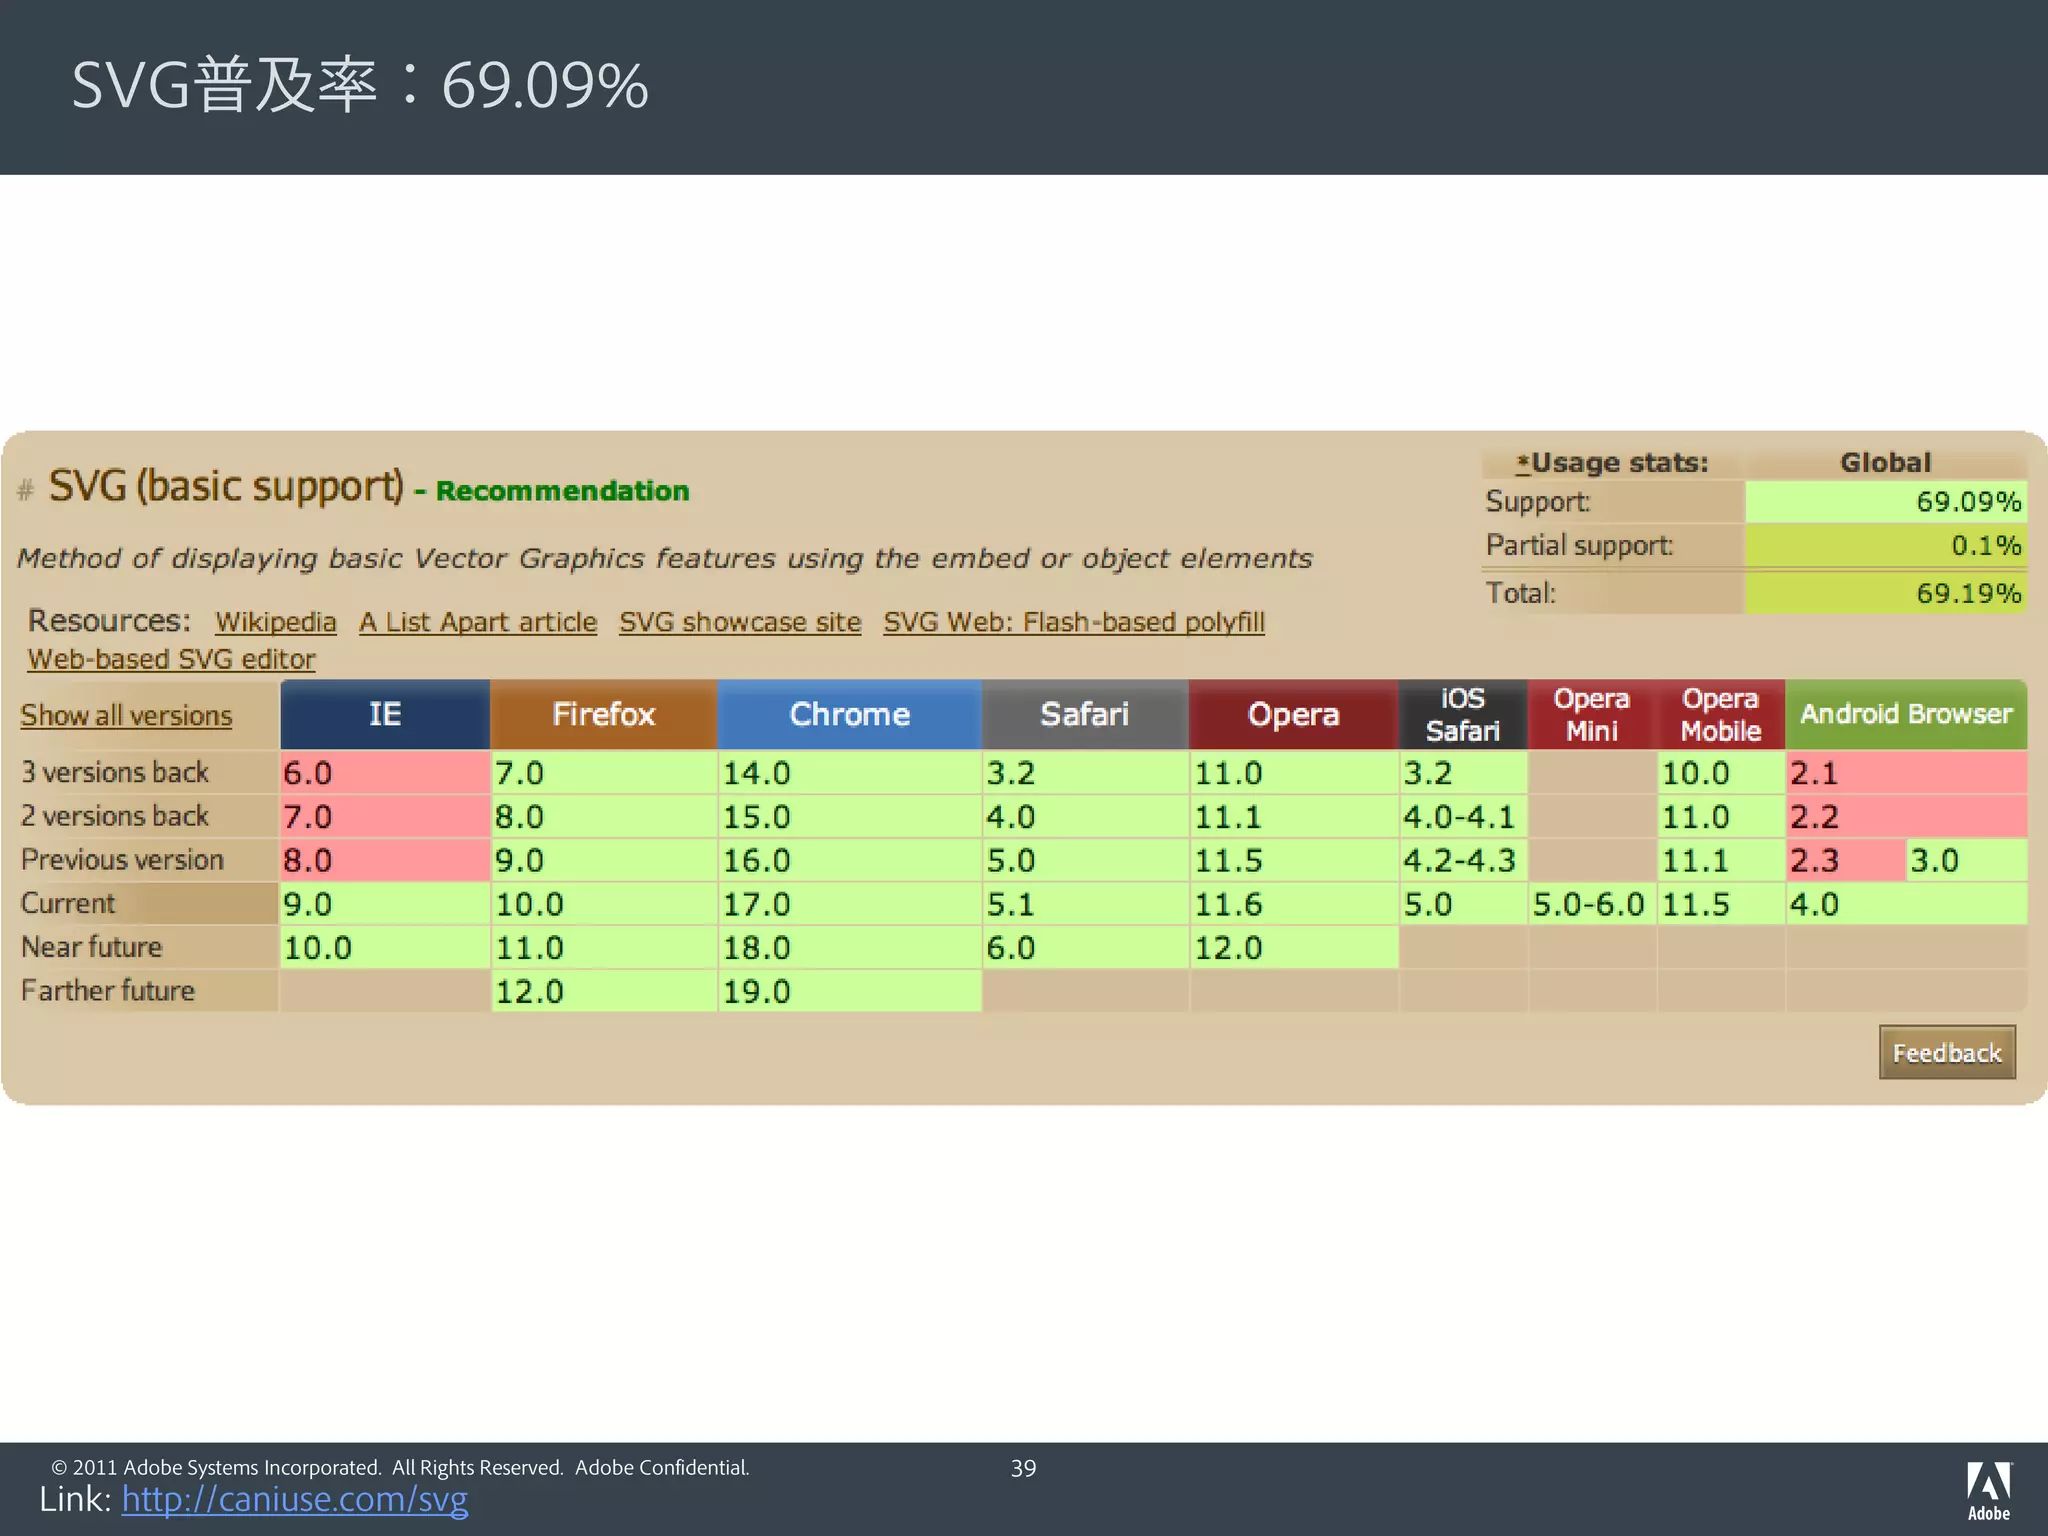Click IE 8.0 cell

tap(385, 860)
